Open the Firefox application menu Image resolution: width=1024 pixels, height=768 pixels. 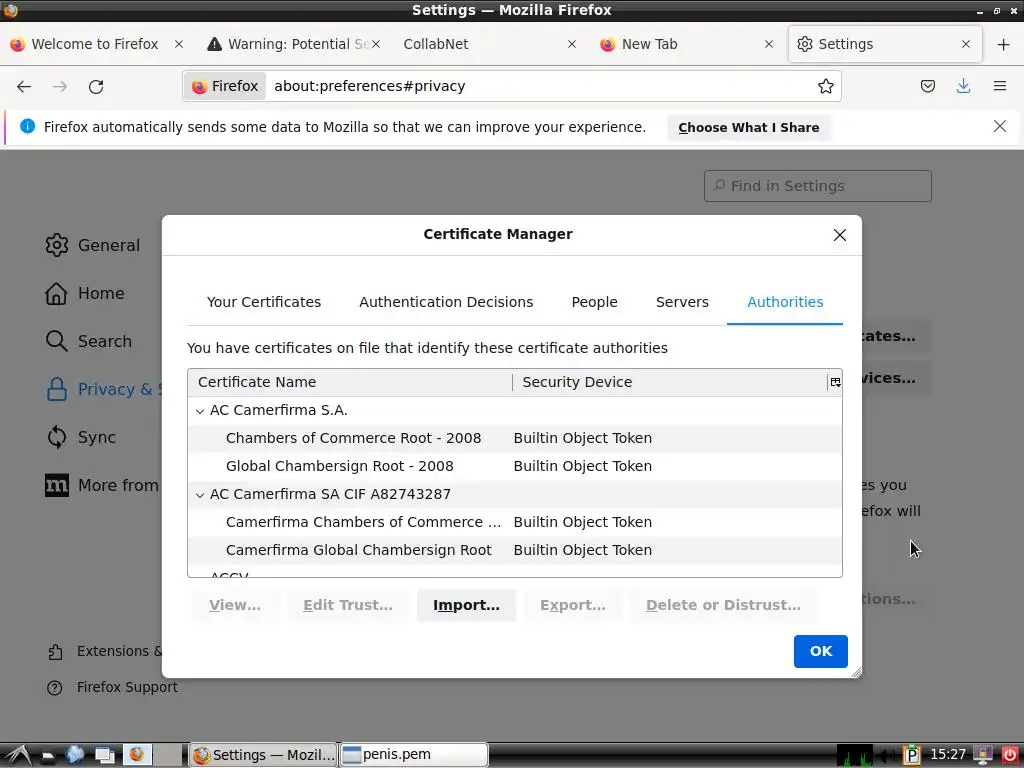point(999,86)
